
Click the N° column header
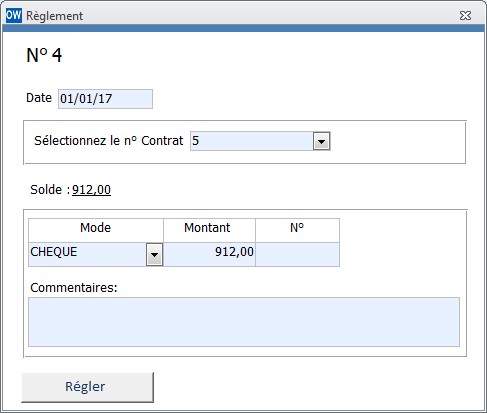[297, 230]
